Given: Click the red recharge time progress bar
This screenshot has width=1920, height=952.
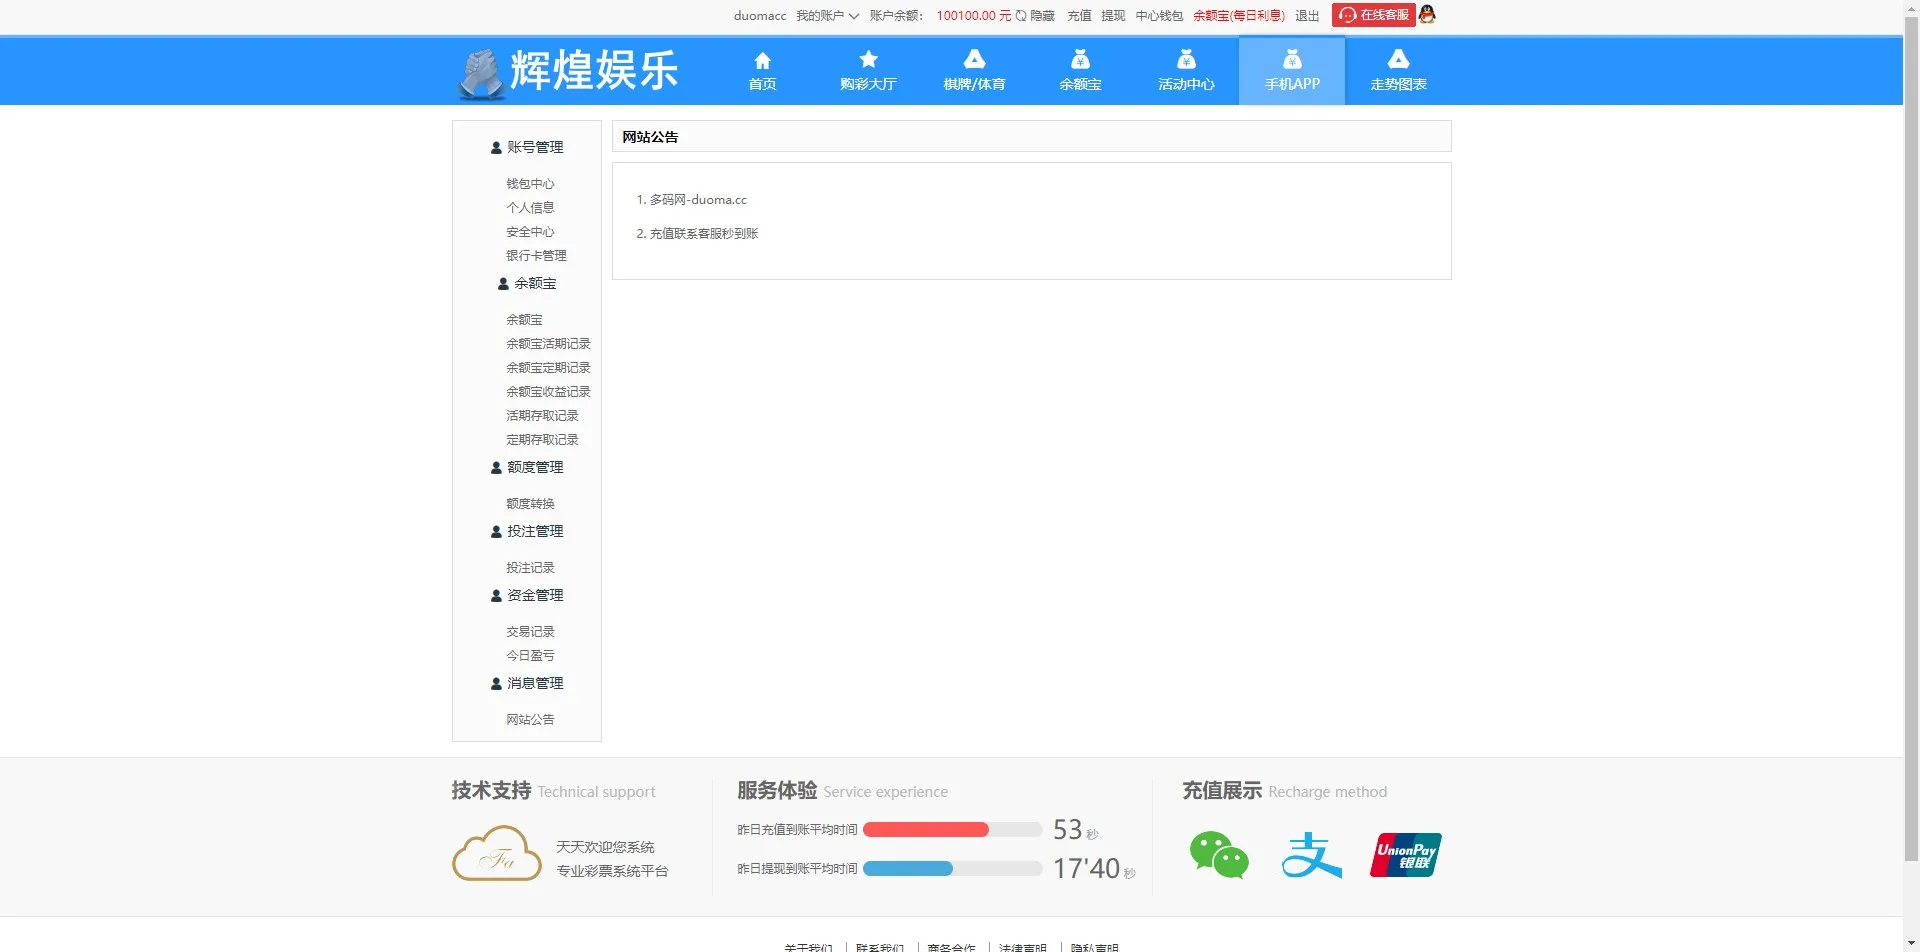Looking at the screenshot, I should pos(925,829).
